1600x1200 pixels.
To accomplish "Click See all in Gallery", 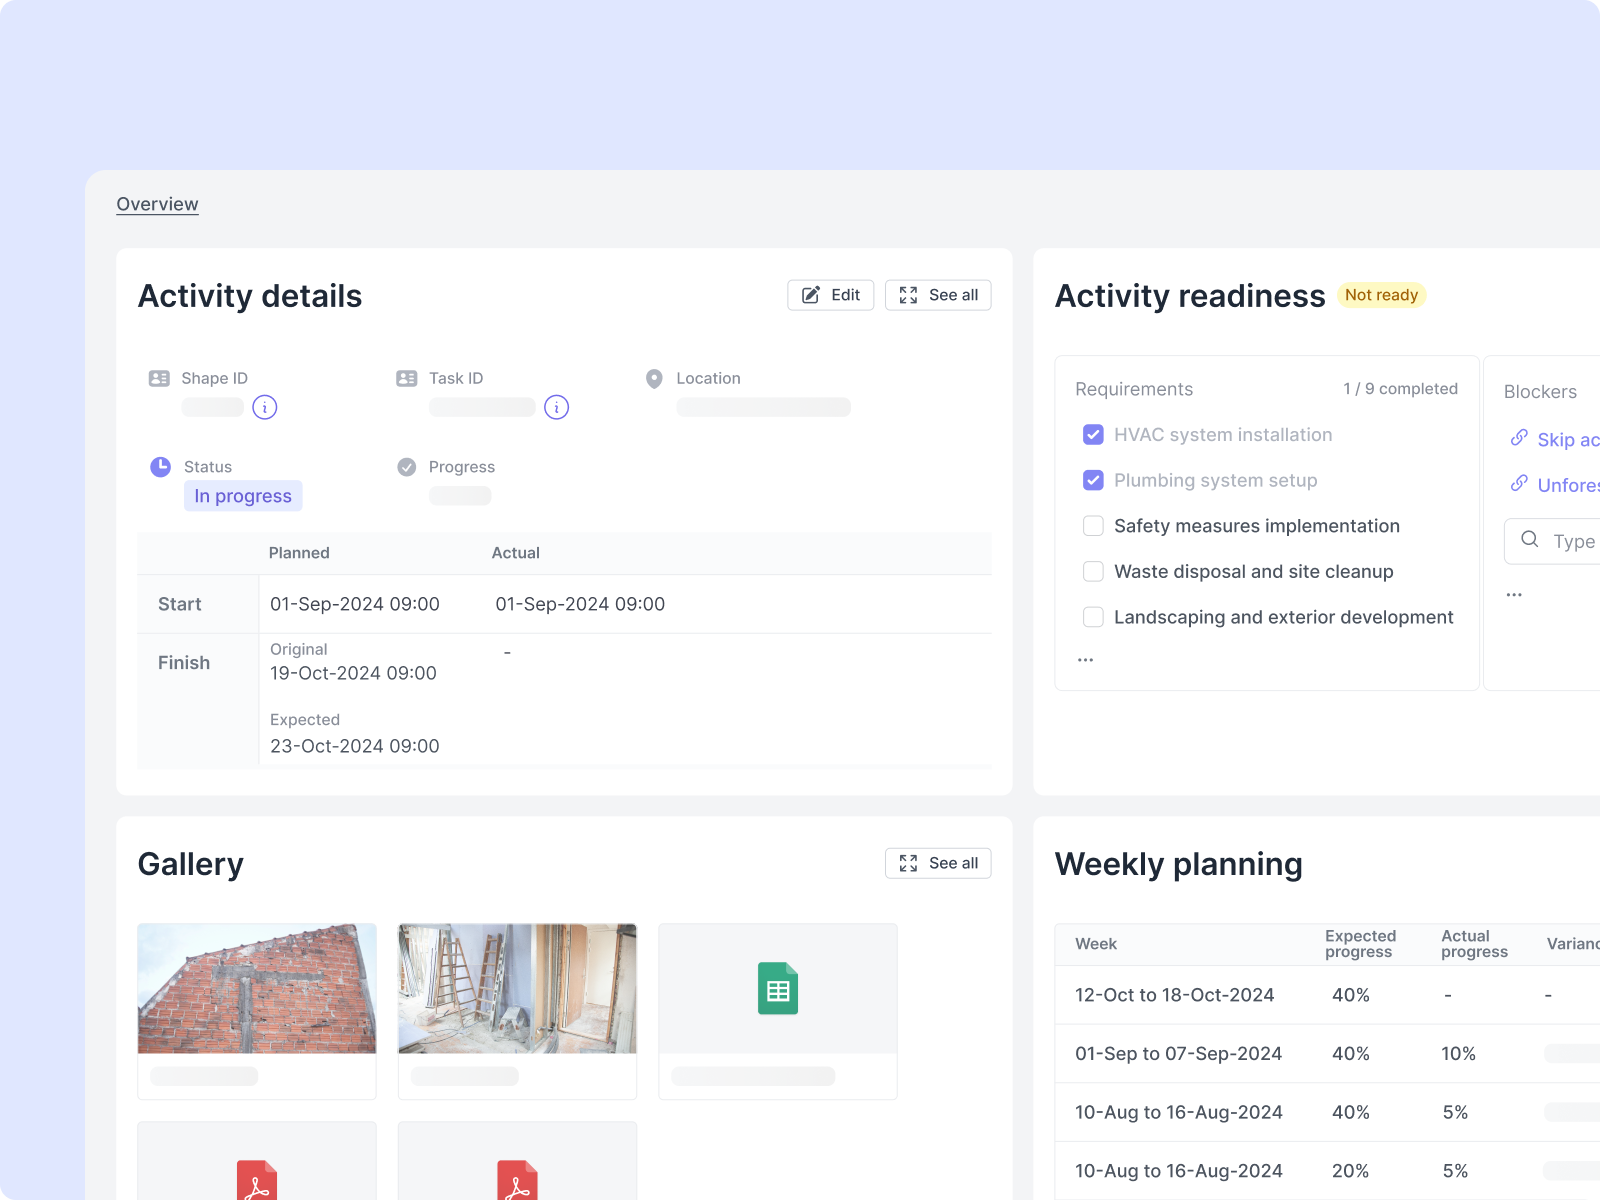I will 938,863.
